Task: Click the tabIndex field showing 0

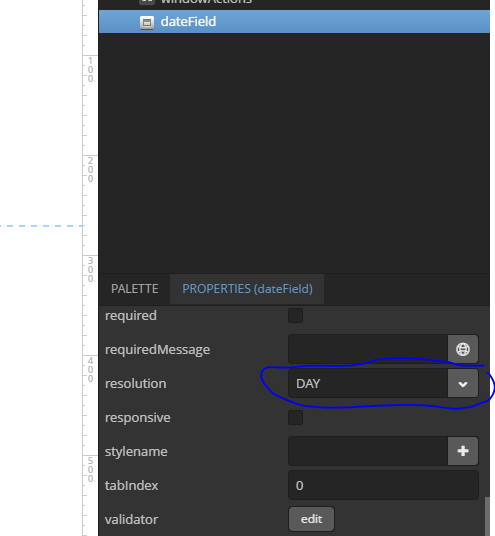Action: click(x=383, y=485)
